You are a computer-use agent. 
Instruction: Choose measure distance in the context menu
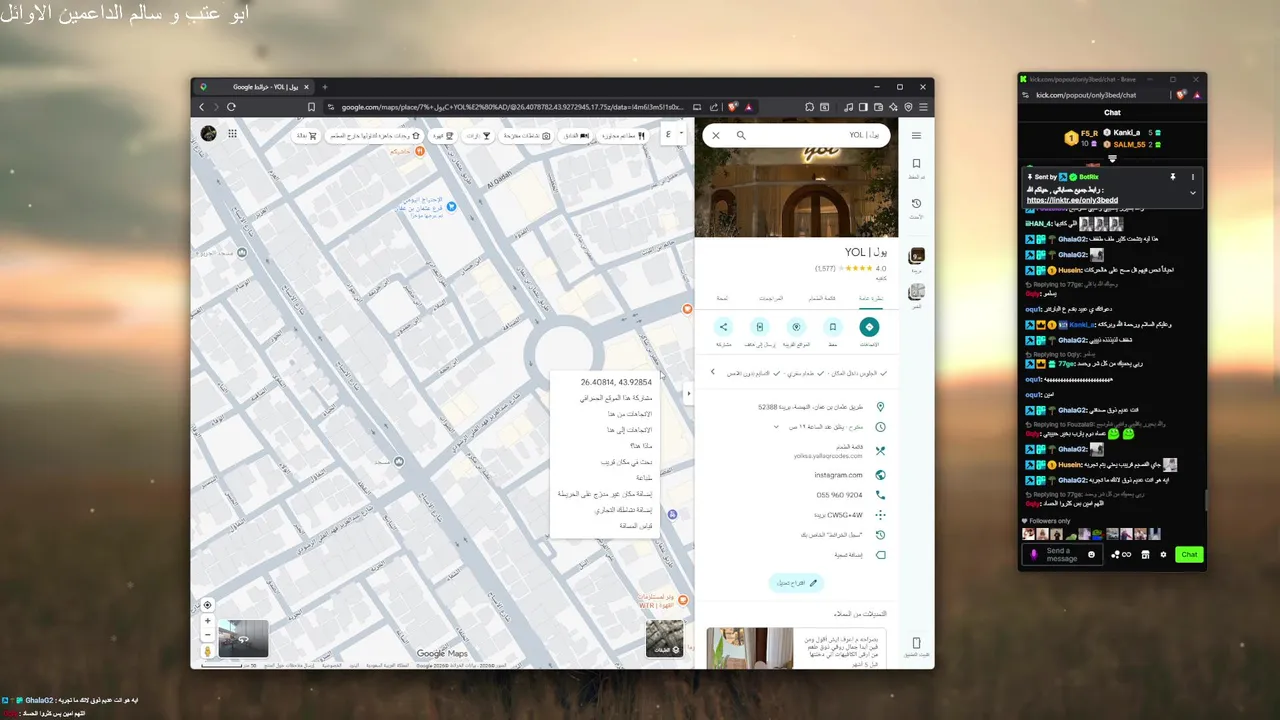[637, 526]
